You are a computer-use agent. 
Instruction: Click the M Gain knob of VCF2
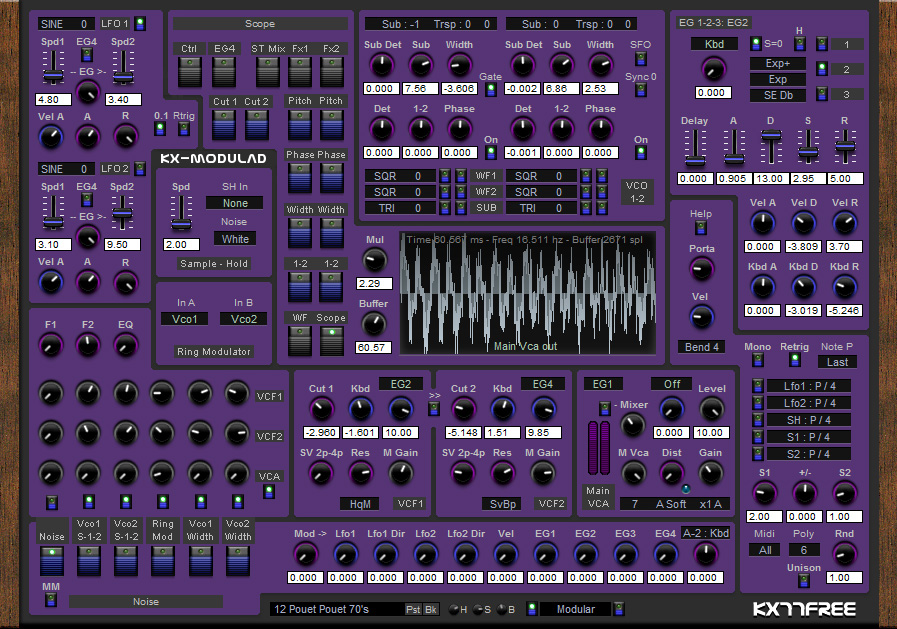coord(542,473)
